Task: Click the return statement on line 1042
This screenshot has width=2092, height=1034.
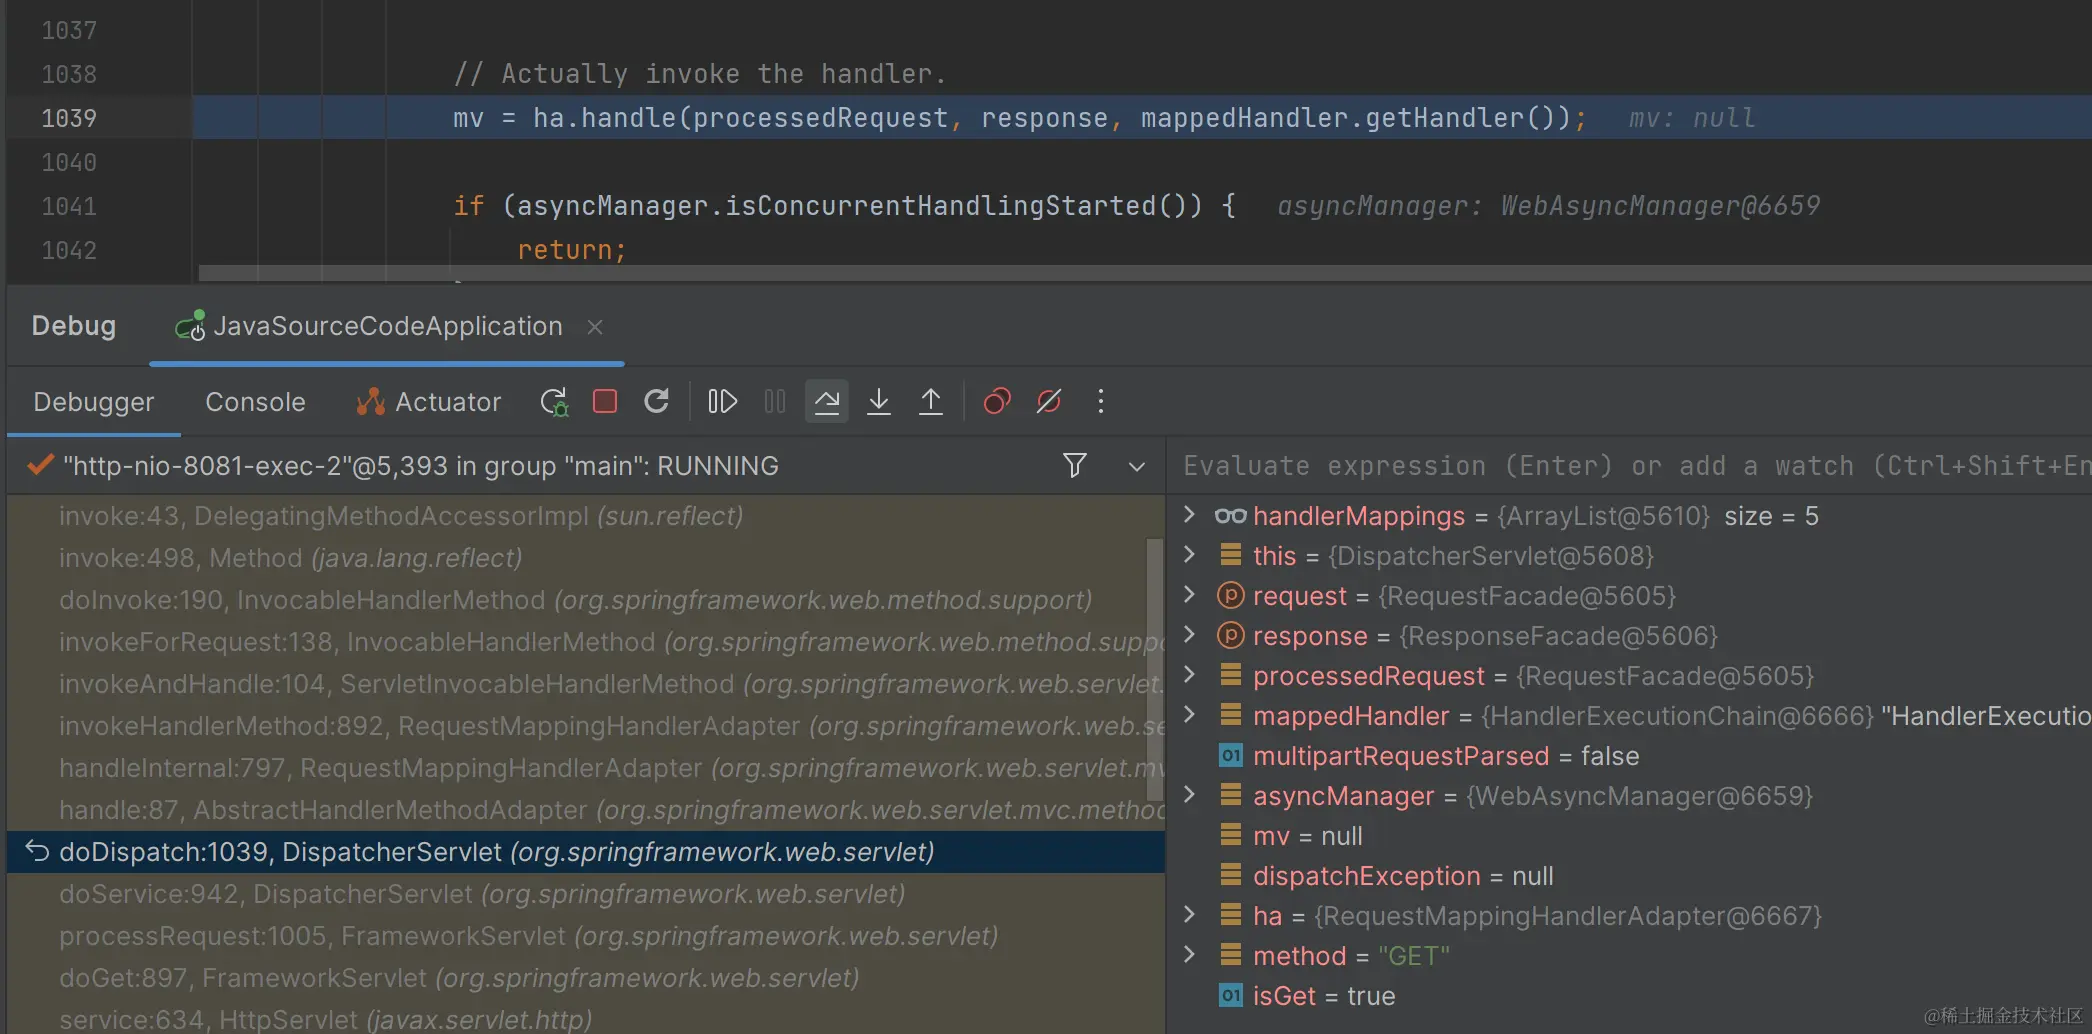Action: (x=571, y=250)
